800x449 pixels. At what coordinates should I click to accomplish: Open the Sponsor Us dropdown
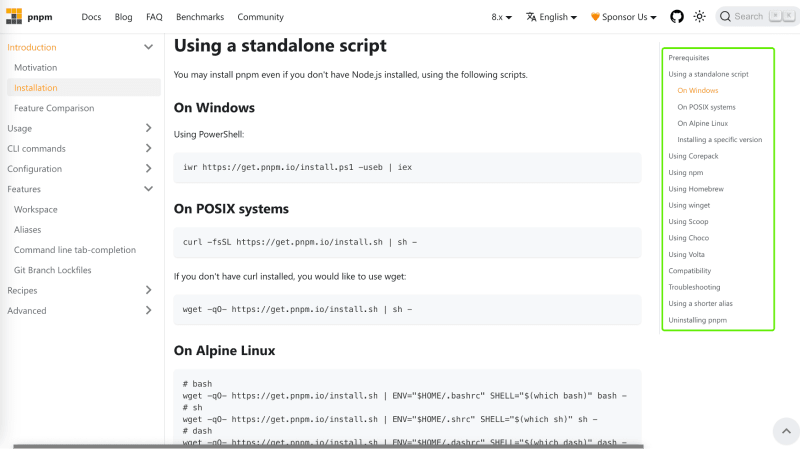tap(623, 17)
